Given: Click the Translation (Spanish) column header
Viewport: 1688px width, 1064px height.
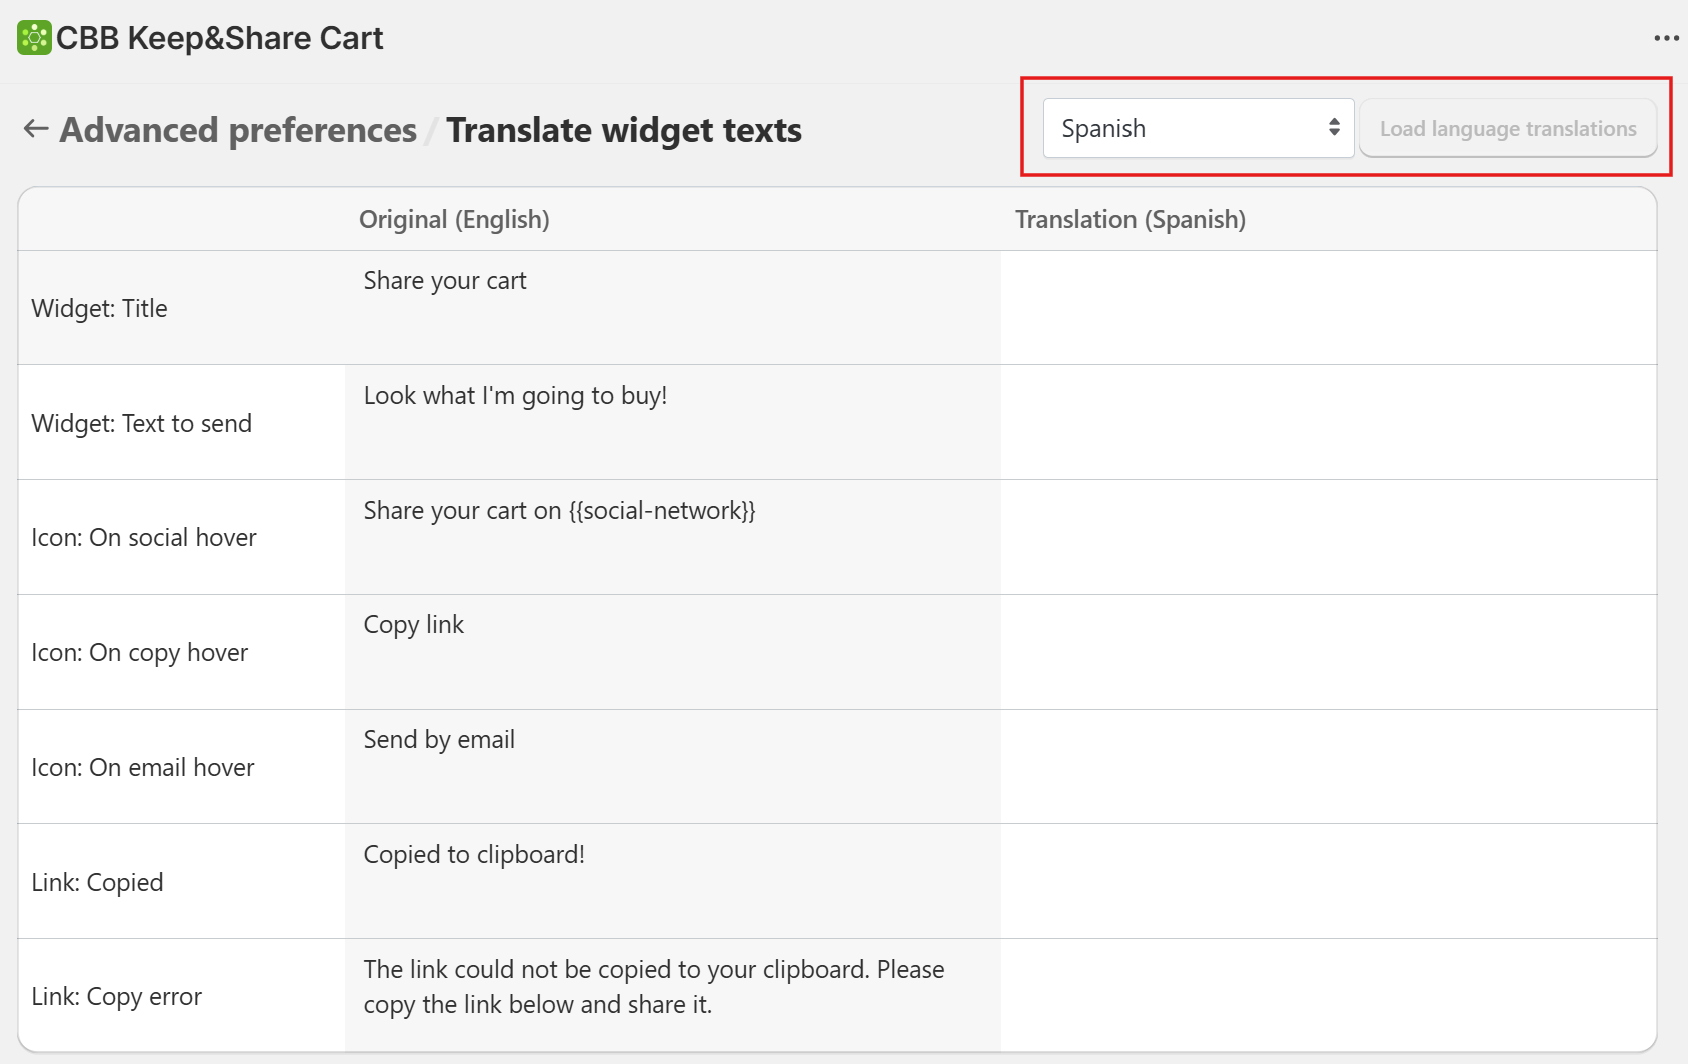Looking at the screenshot, I should tap(1130, 219).
